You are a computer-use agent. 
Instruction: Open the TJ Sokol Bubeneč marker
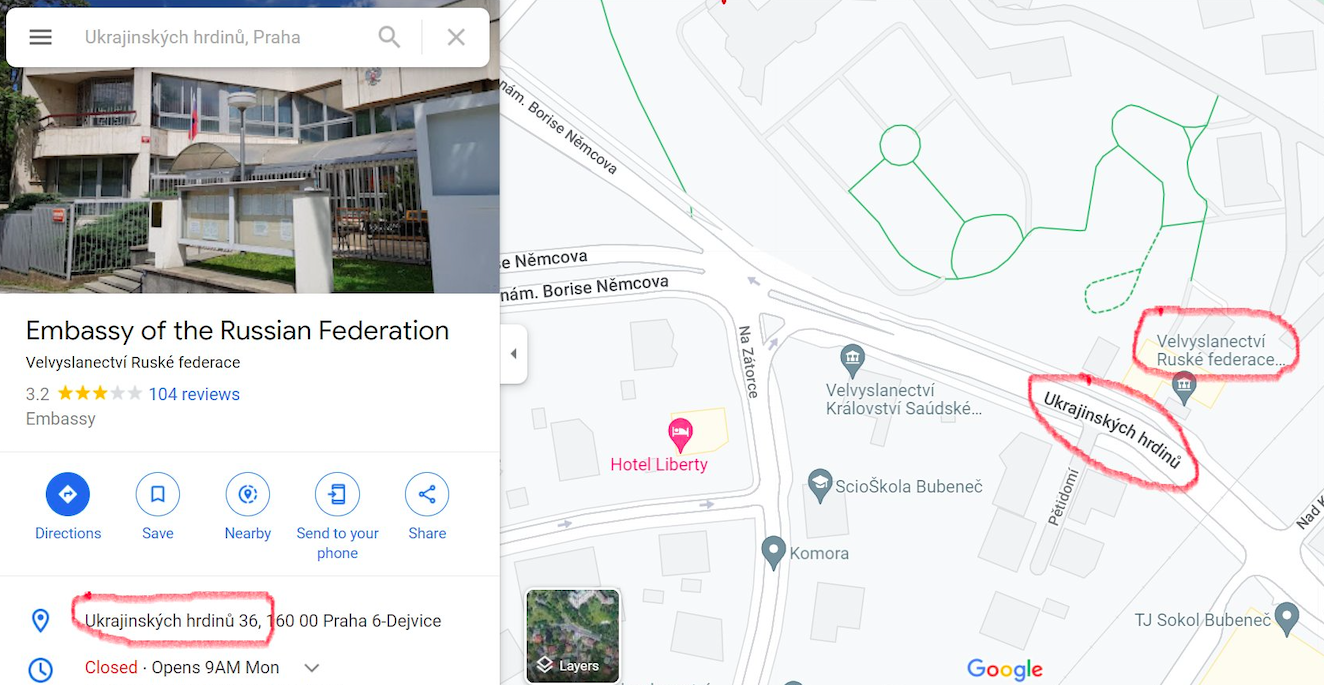[x=1288, y=618]
